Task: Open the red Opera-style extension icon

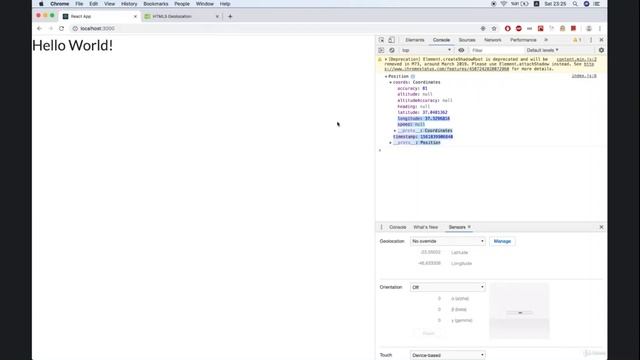Action: click(508, 29)
